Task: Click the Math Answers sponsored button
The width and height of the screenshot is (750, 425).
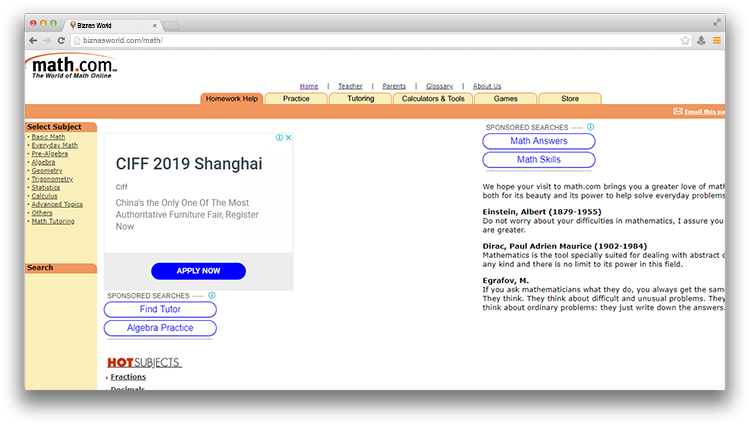Action: click(538, 141)
